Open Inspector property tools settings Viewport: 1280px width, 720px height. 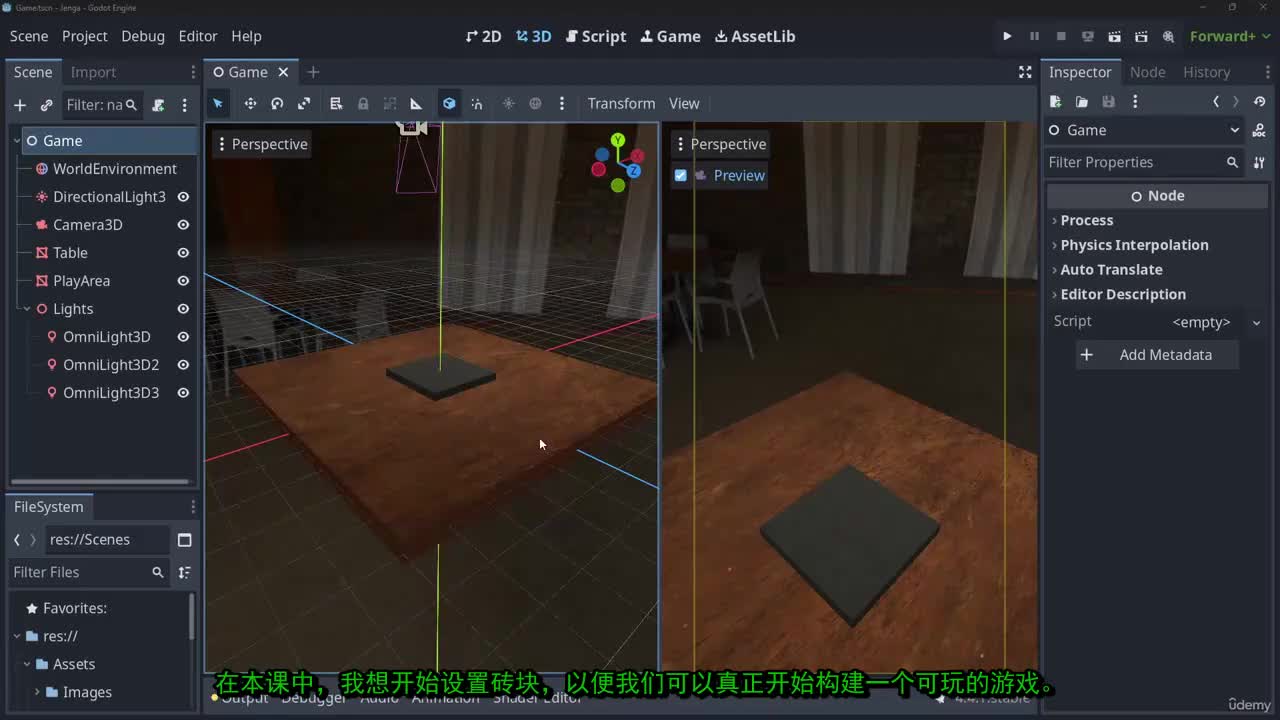pyautogui.click(x=1259, y=162)
